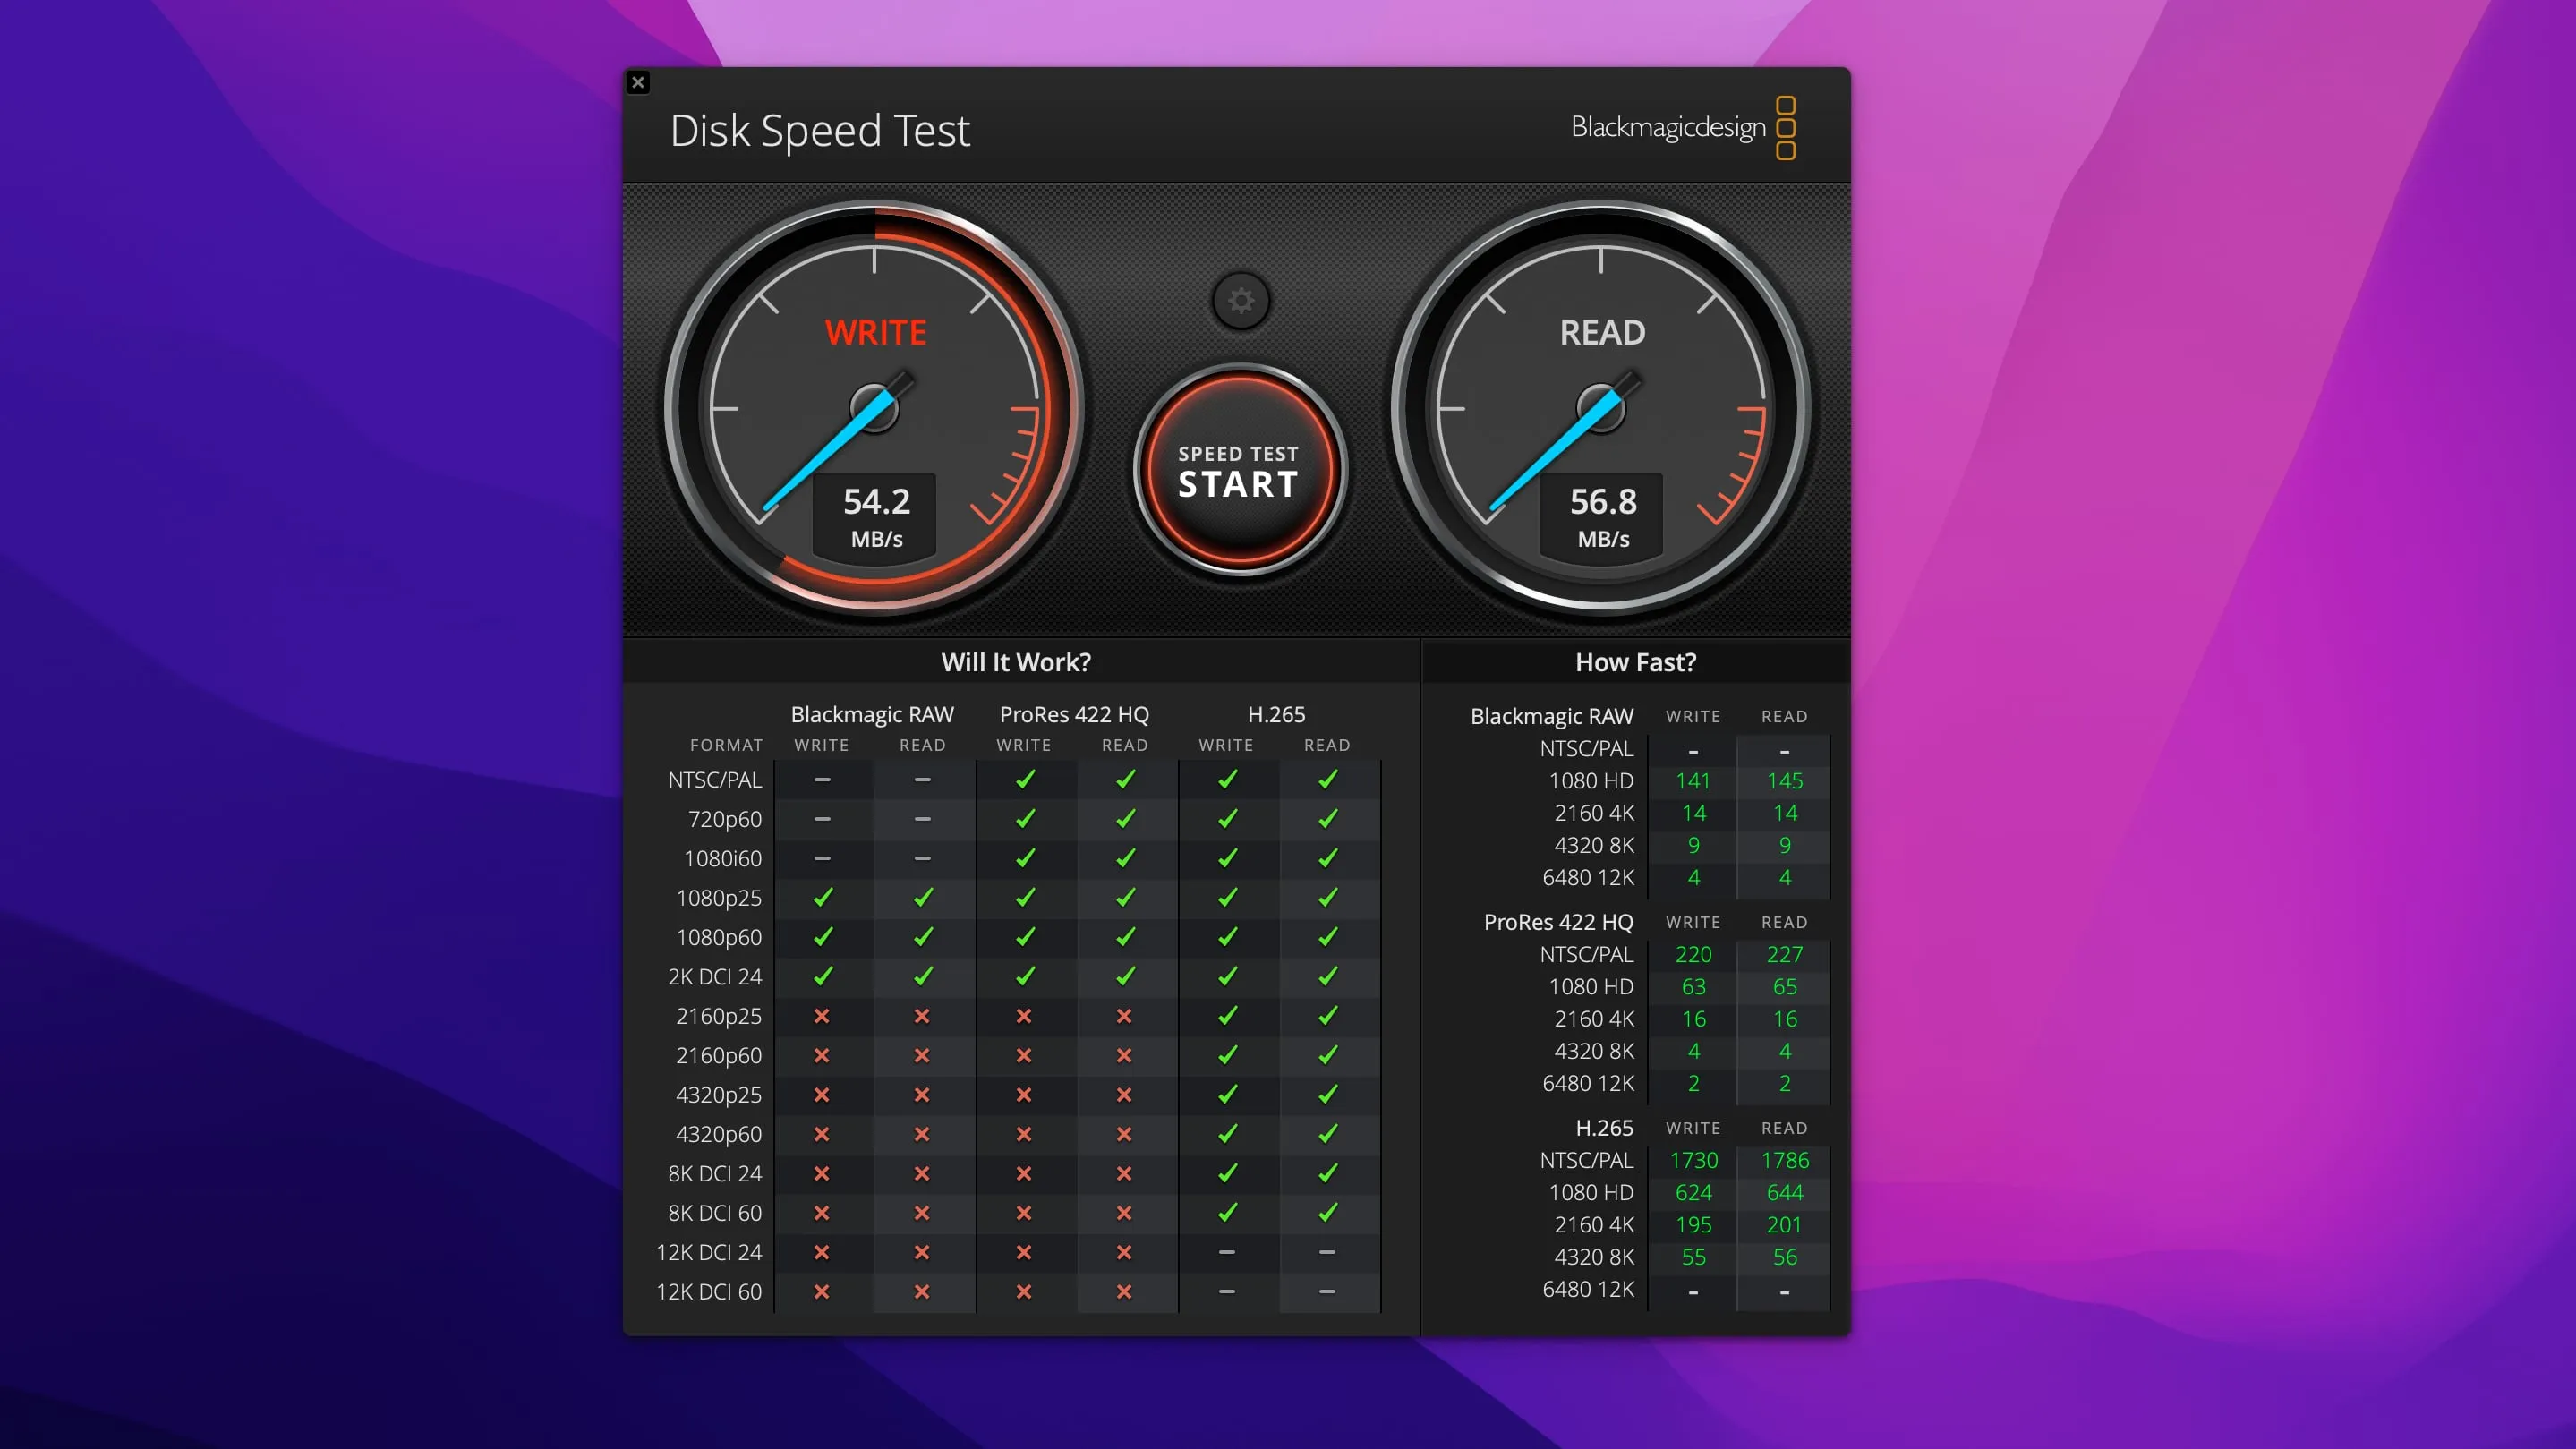Click H.265 heading in Will It Work
This screenshot has height=1449, width=2576.
point(1276,715)
